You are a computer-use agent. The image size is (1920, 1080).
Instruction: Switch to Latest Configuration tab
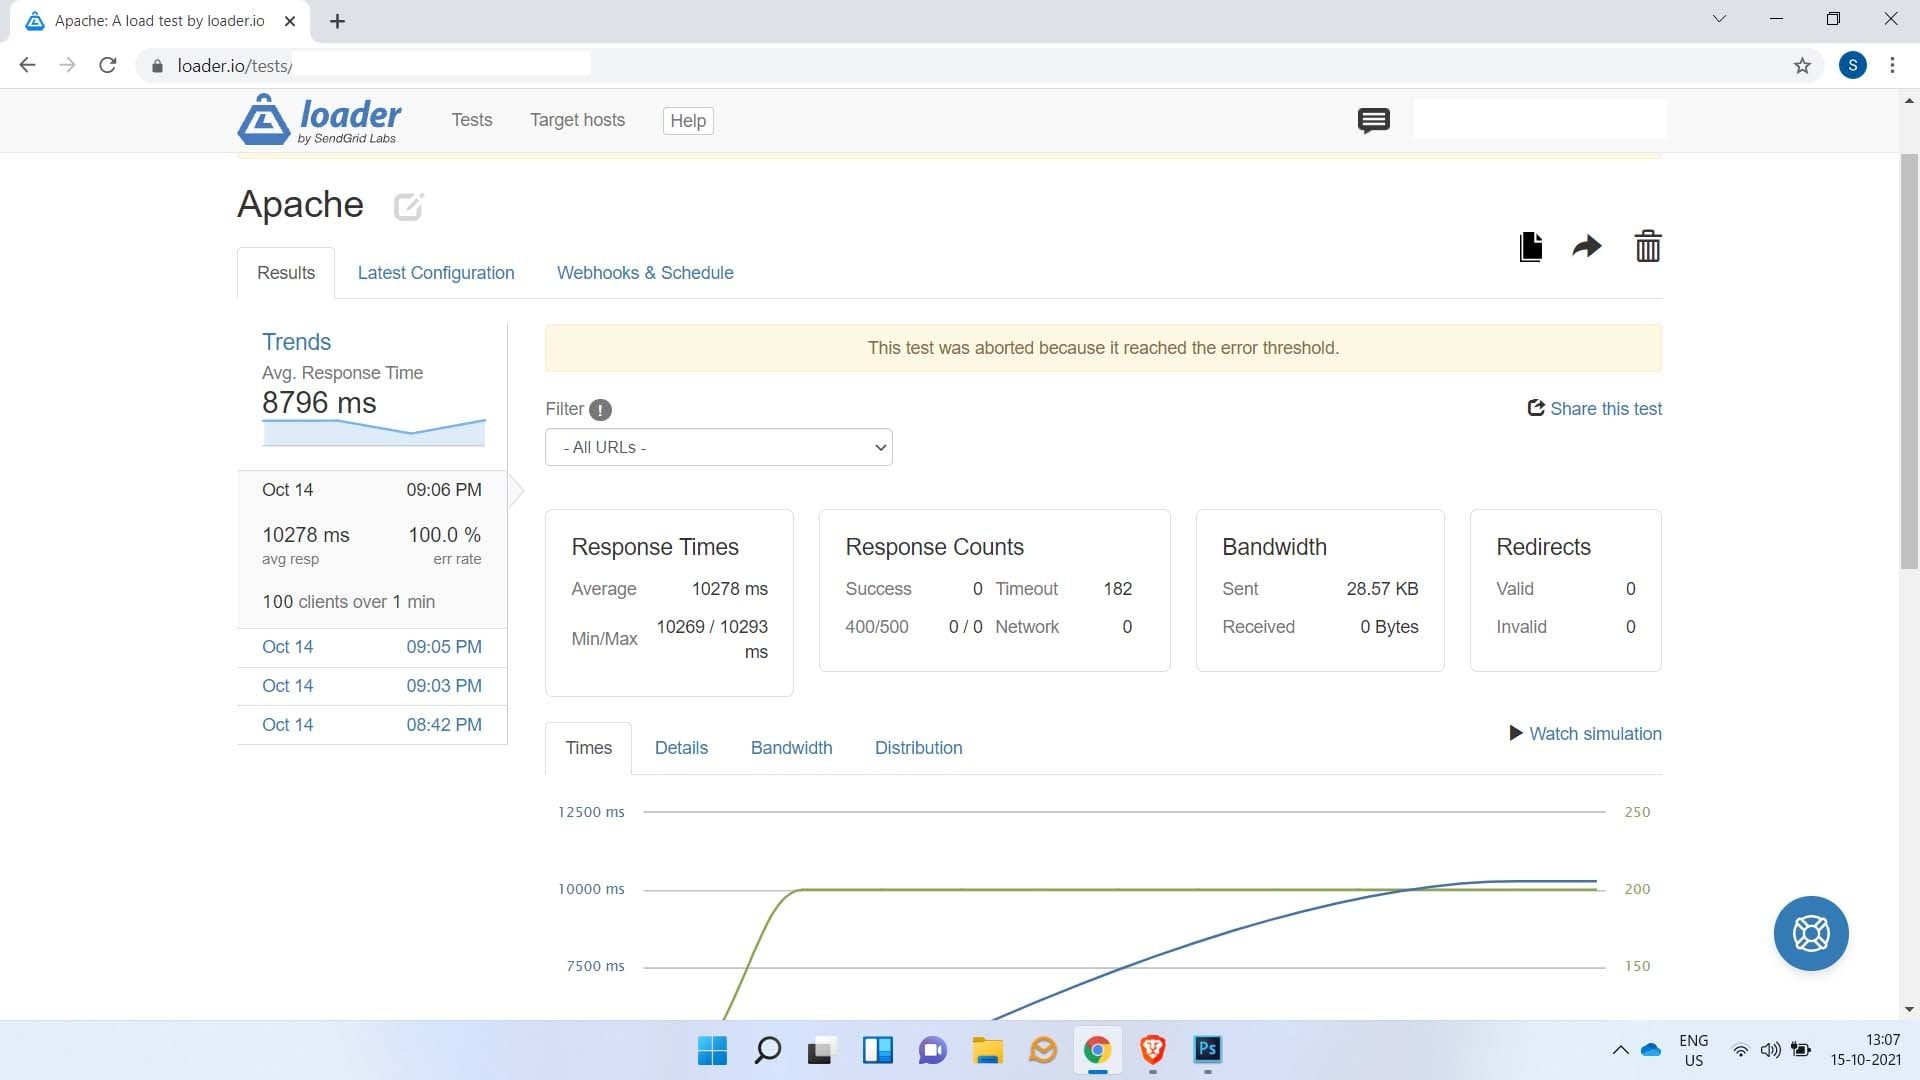[x=436, y=273]
